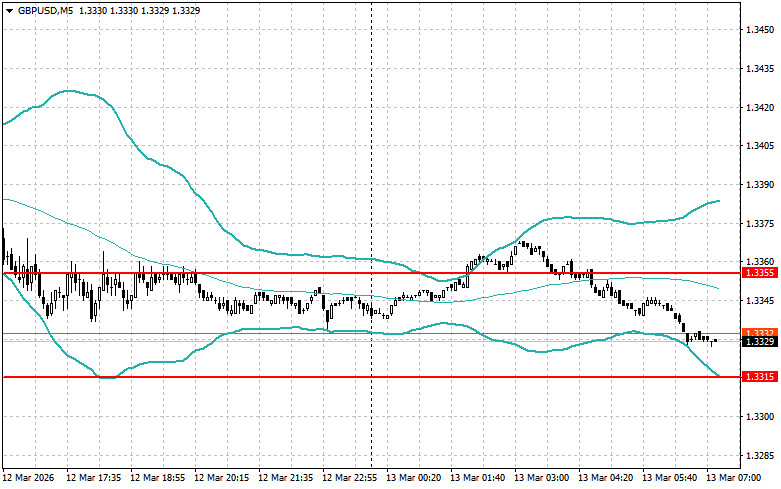Click the 13 Mar 01:40 time label
This screenshot has width=781, height=489.
pos(477,478)
